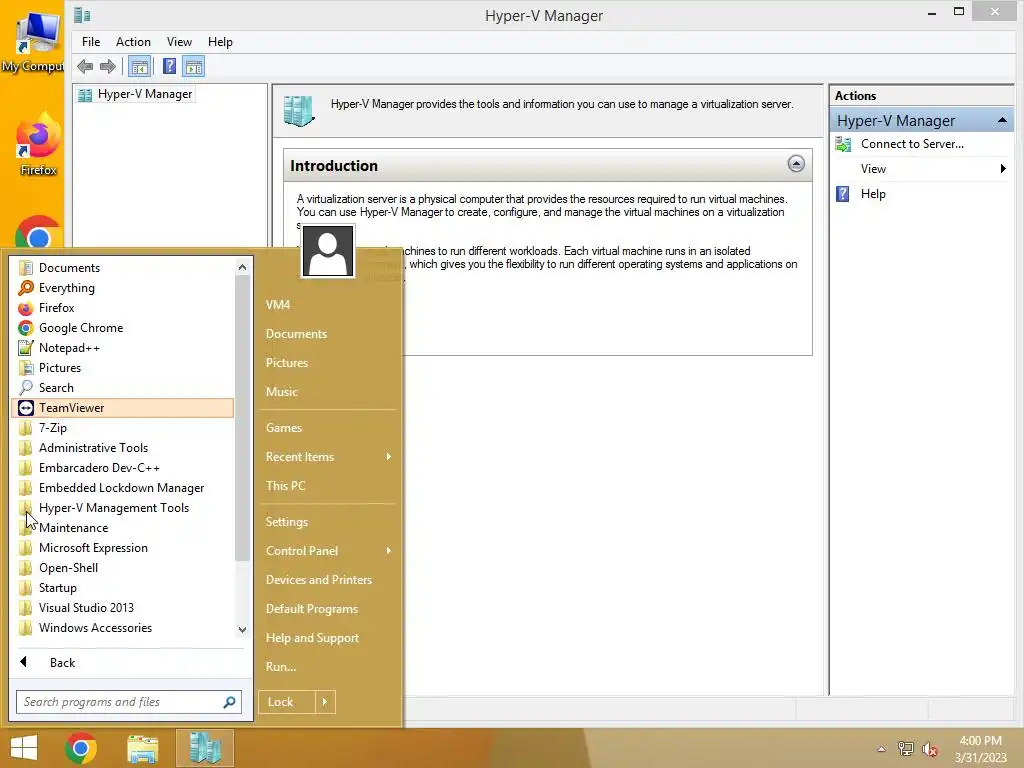Expand Control Panel submenu

pos(328,551)
